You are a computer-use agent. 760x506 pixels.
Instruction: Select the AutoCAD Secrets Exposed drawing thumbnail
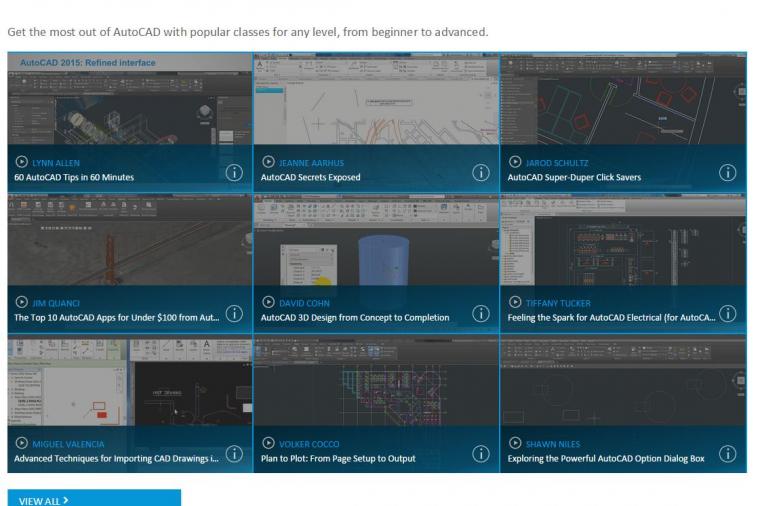(x=376, y=99)
